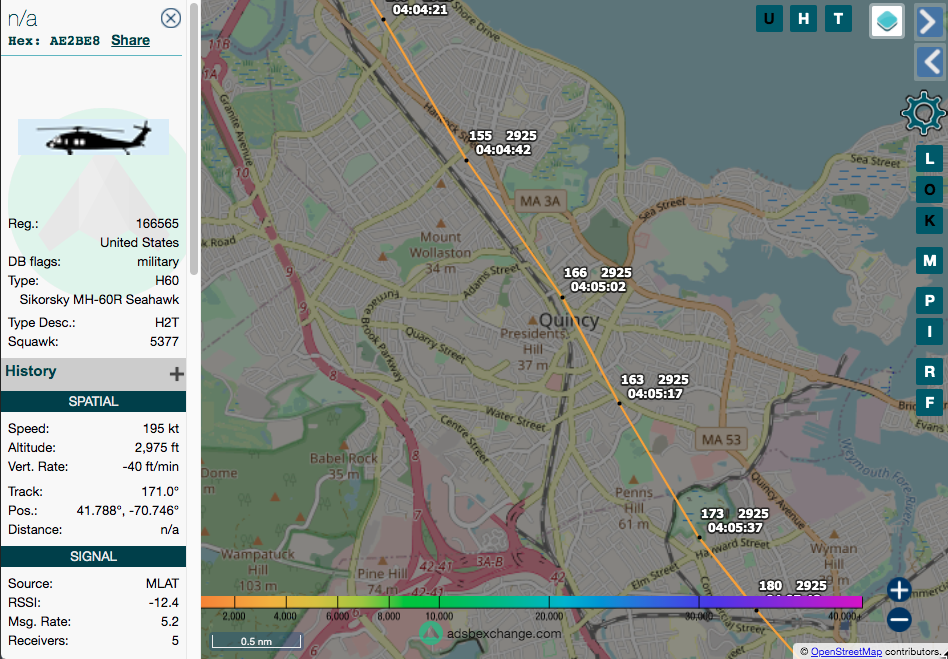This screenshot has width=948, height=659.
Task: Click the Quincy city label on map
Action: click(x=569, y=320)
